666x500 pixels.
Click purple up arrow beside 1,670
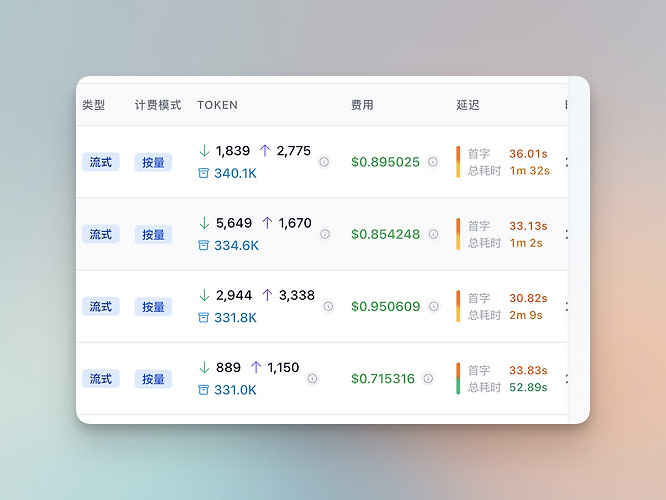click(267, 223)
